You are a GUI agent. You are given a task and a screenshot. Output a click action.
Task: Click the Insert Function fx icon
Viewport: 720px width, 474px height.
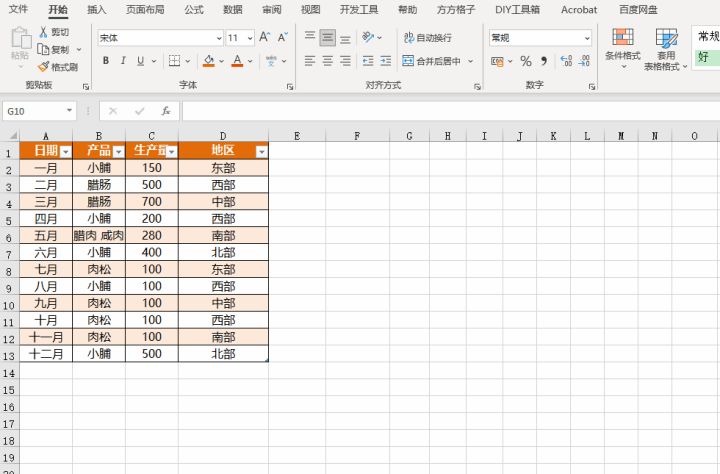click(166, 111)
